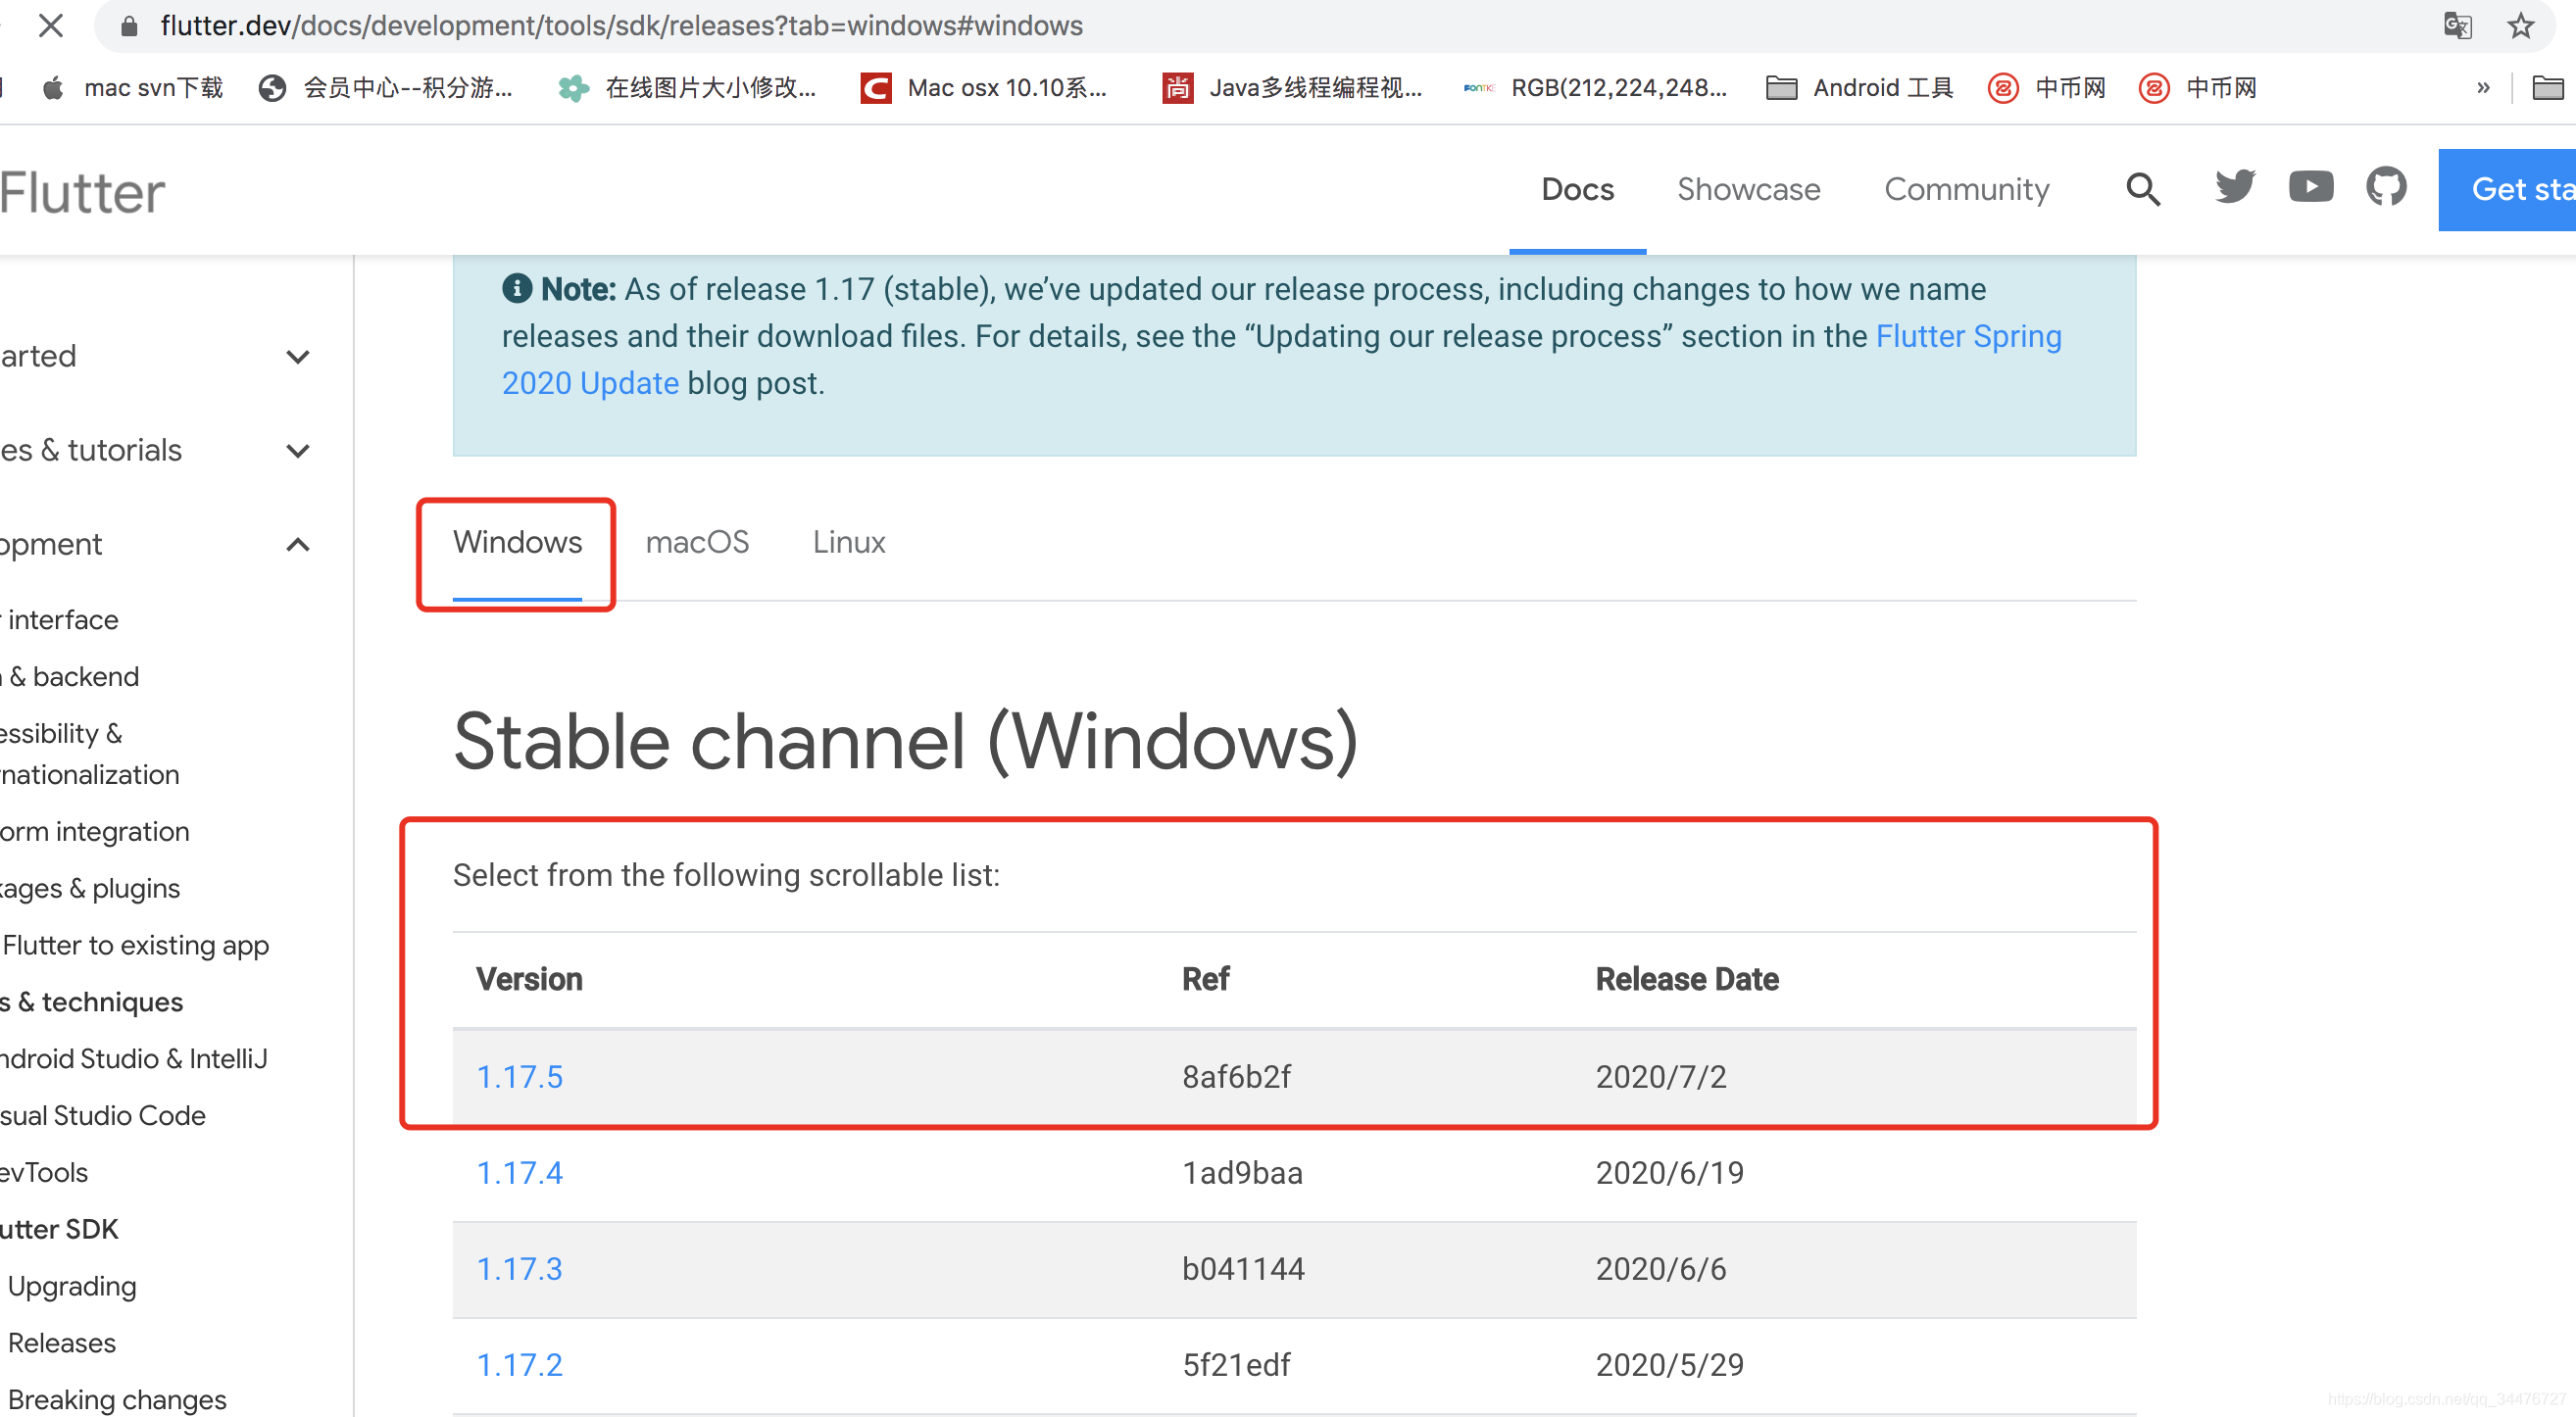Stop loading with the X button
This screenshot has height=1417, width=2576.
point(51,26)
